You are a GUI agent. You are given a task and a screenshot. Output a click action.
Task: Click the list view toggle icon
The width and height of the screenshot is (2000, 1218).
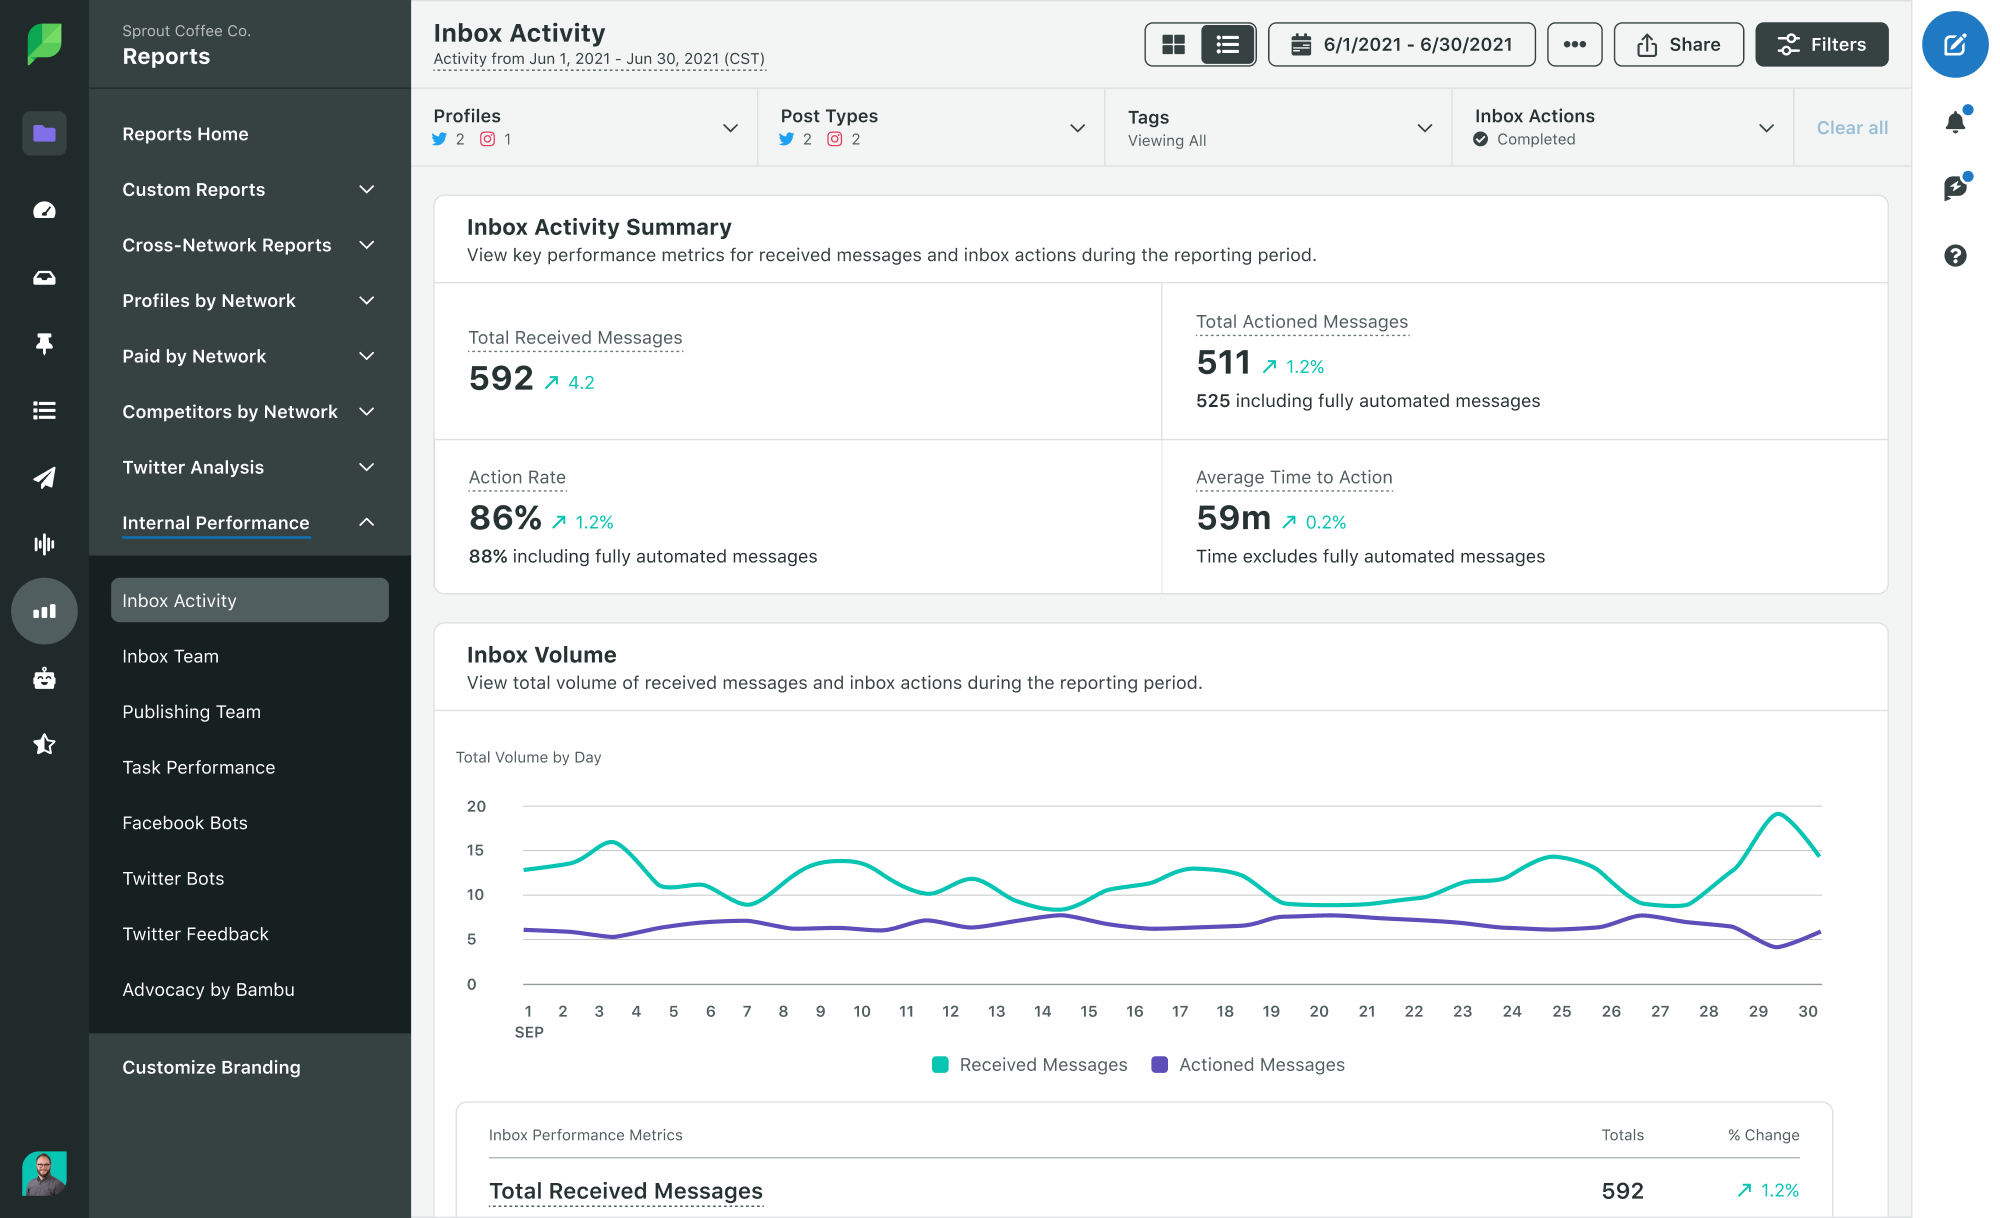(x=1226, y=46)
